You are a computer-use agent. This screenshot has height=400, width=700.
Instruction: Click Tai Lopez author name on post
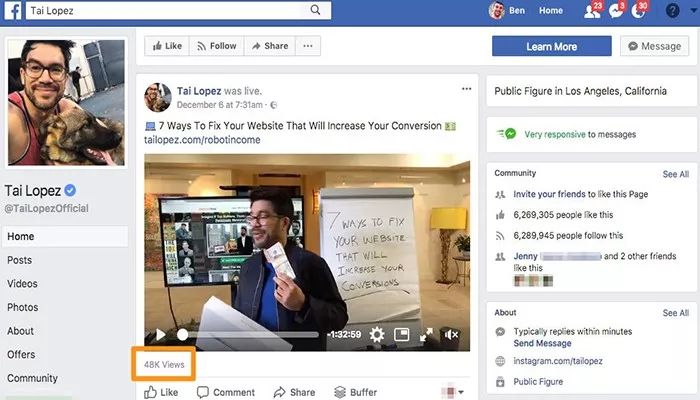(199, 91)
